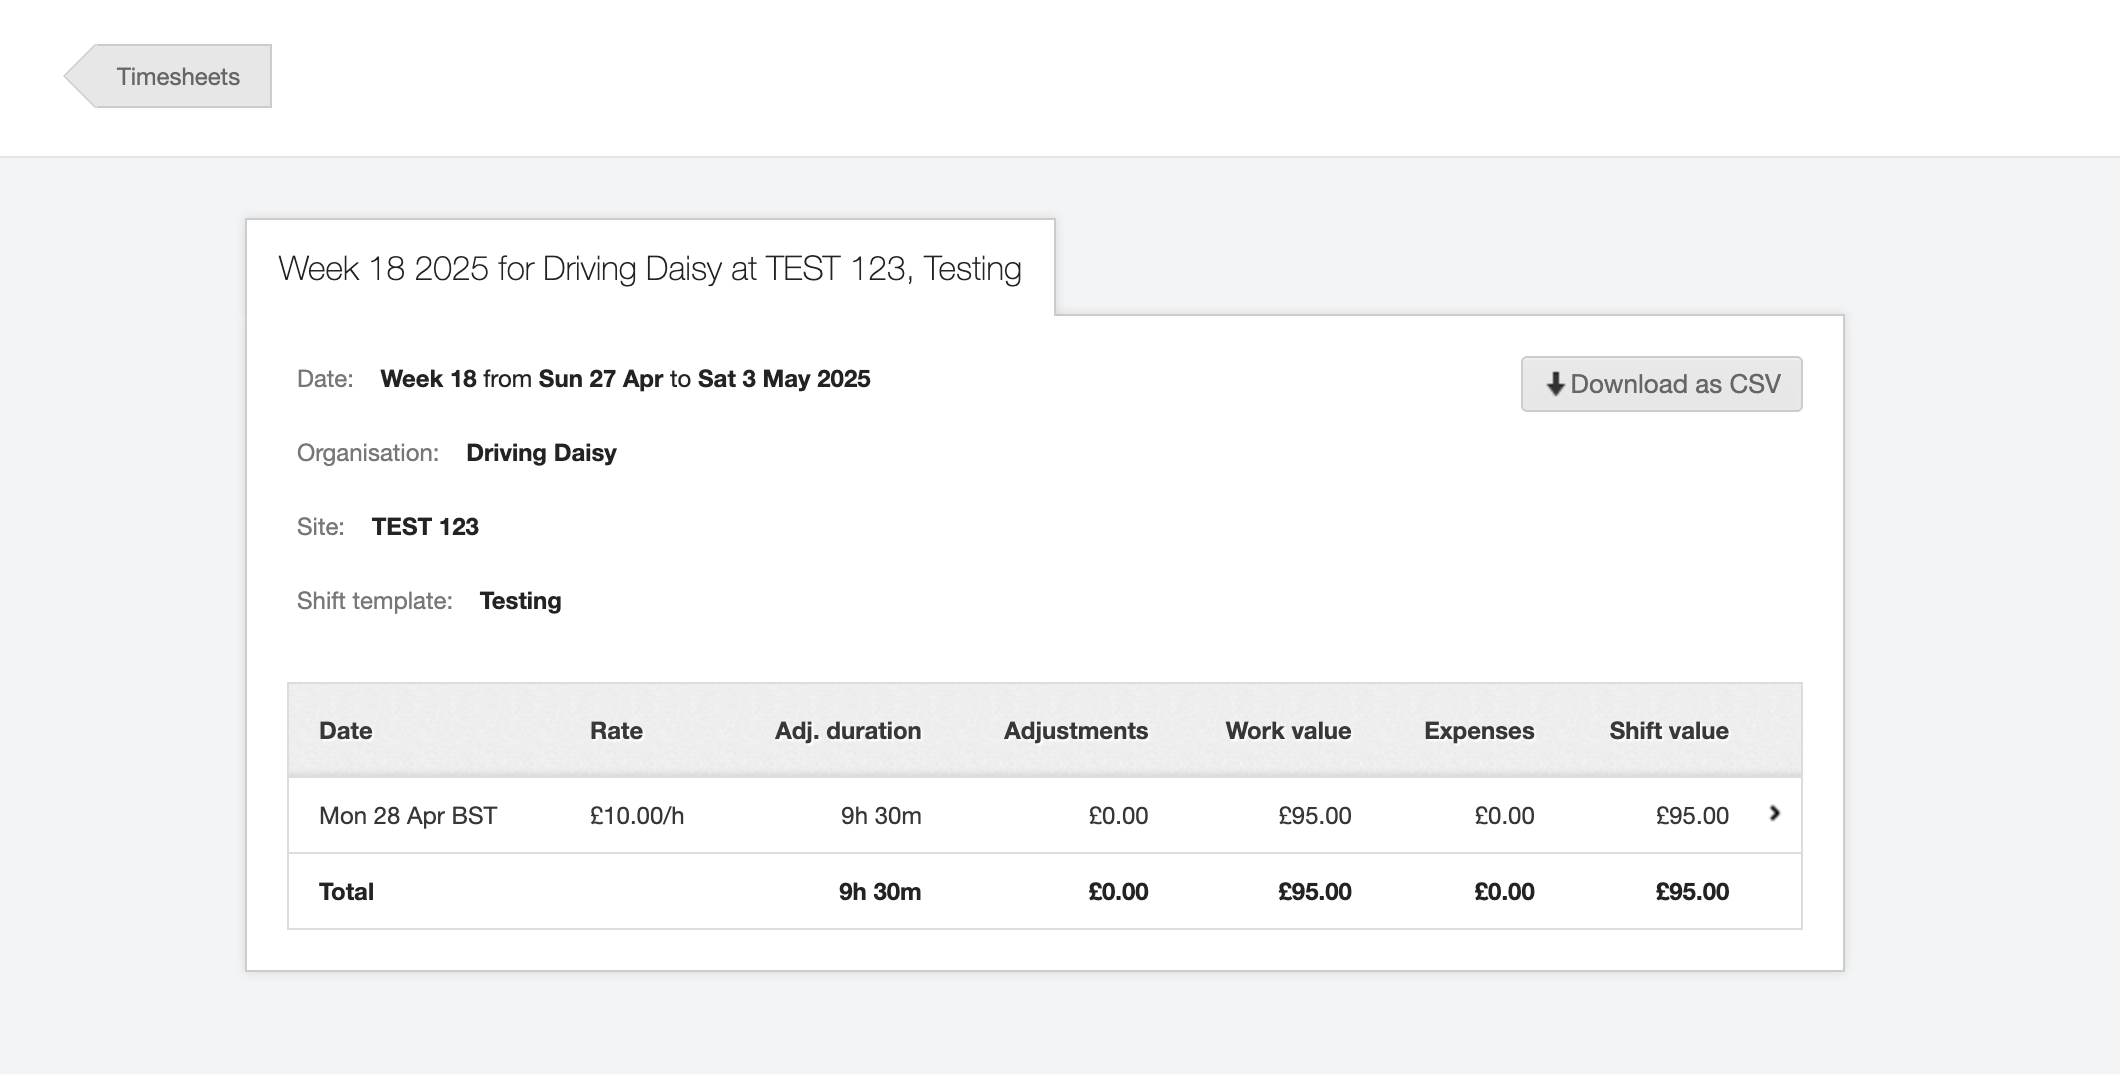
Task: Click the bold total shift value £95.00
Action: coord(1691,892)
